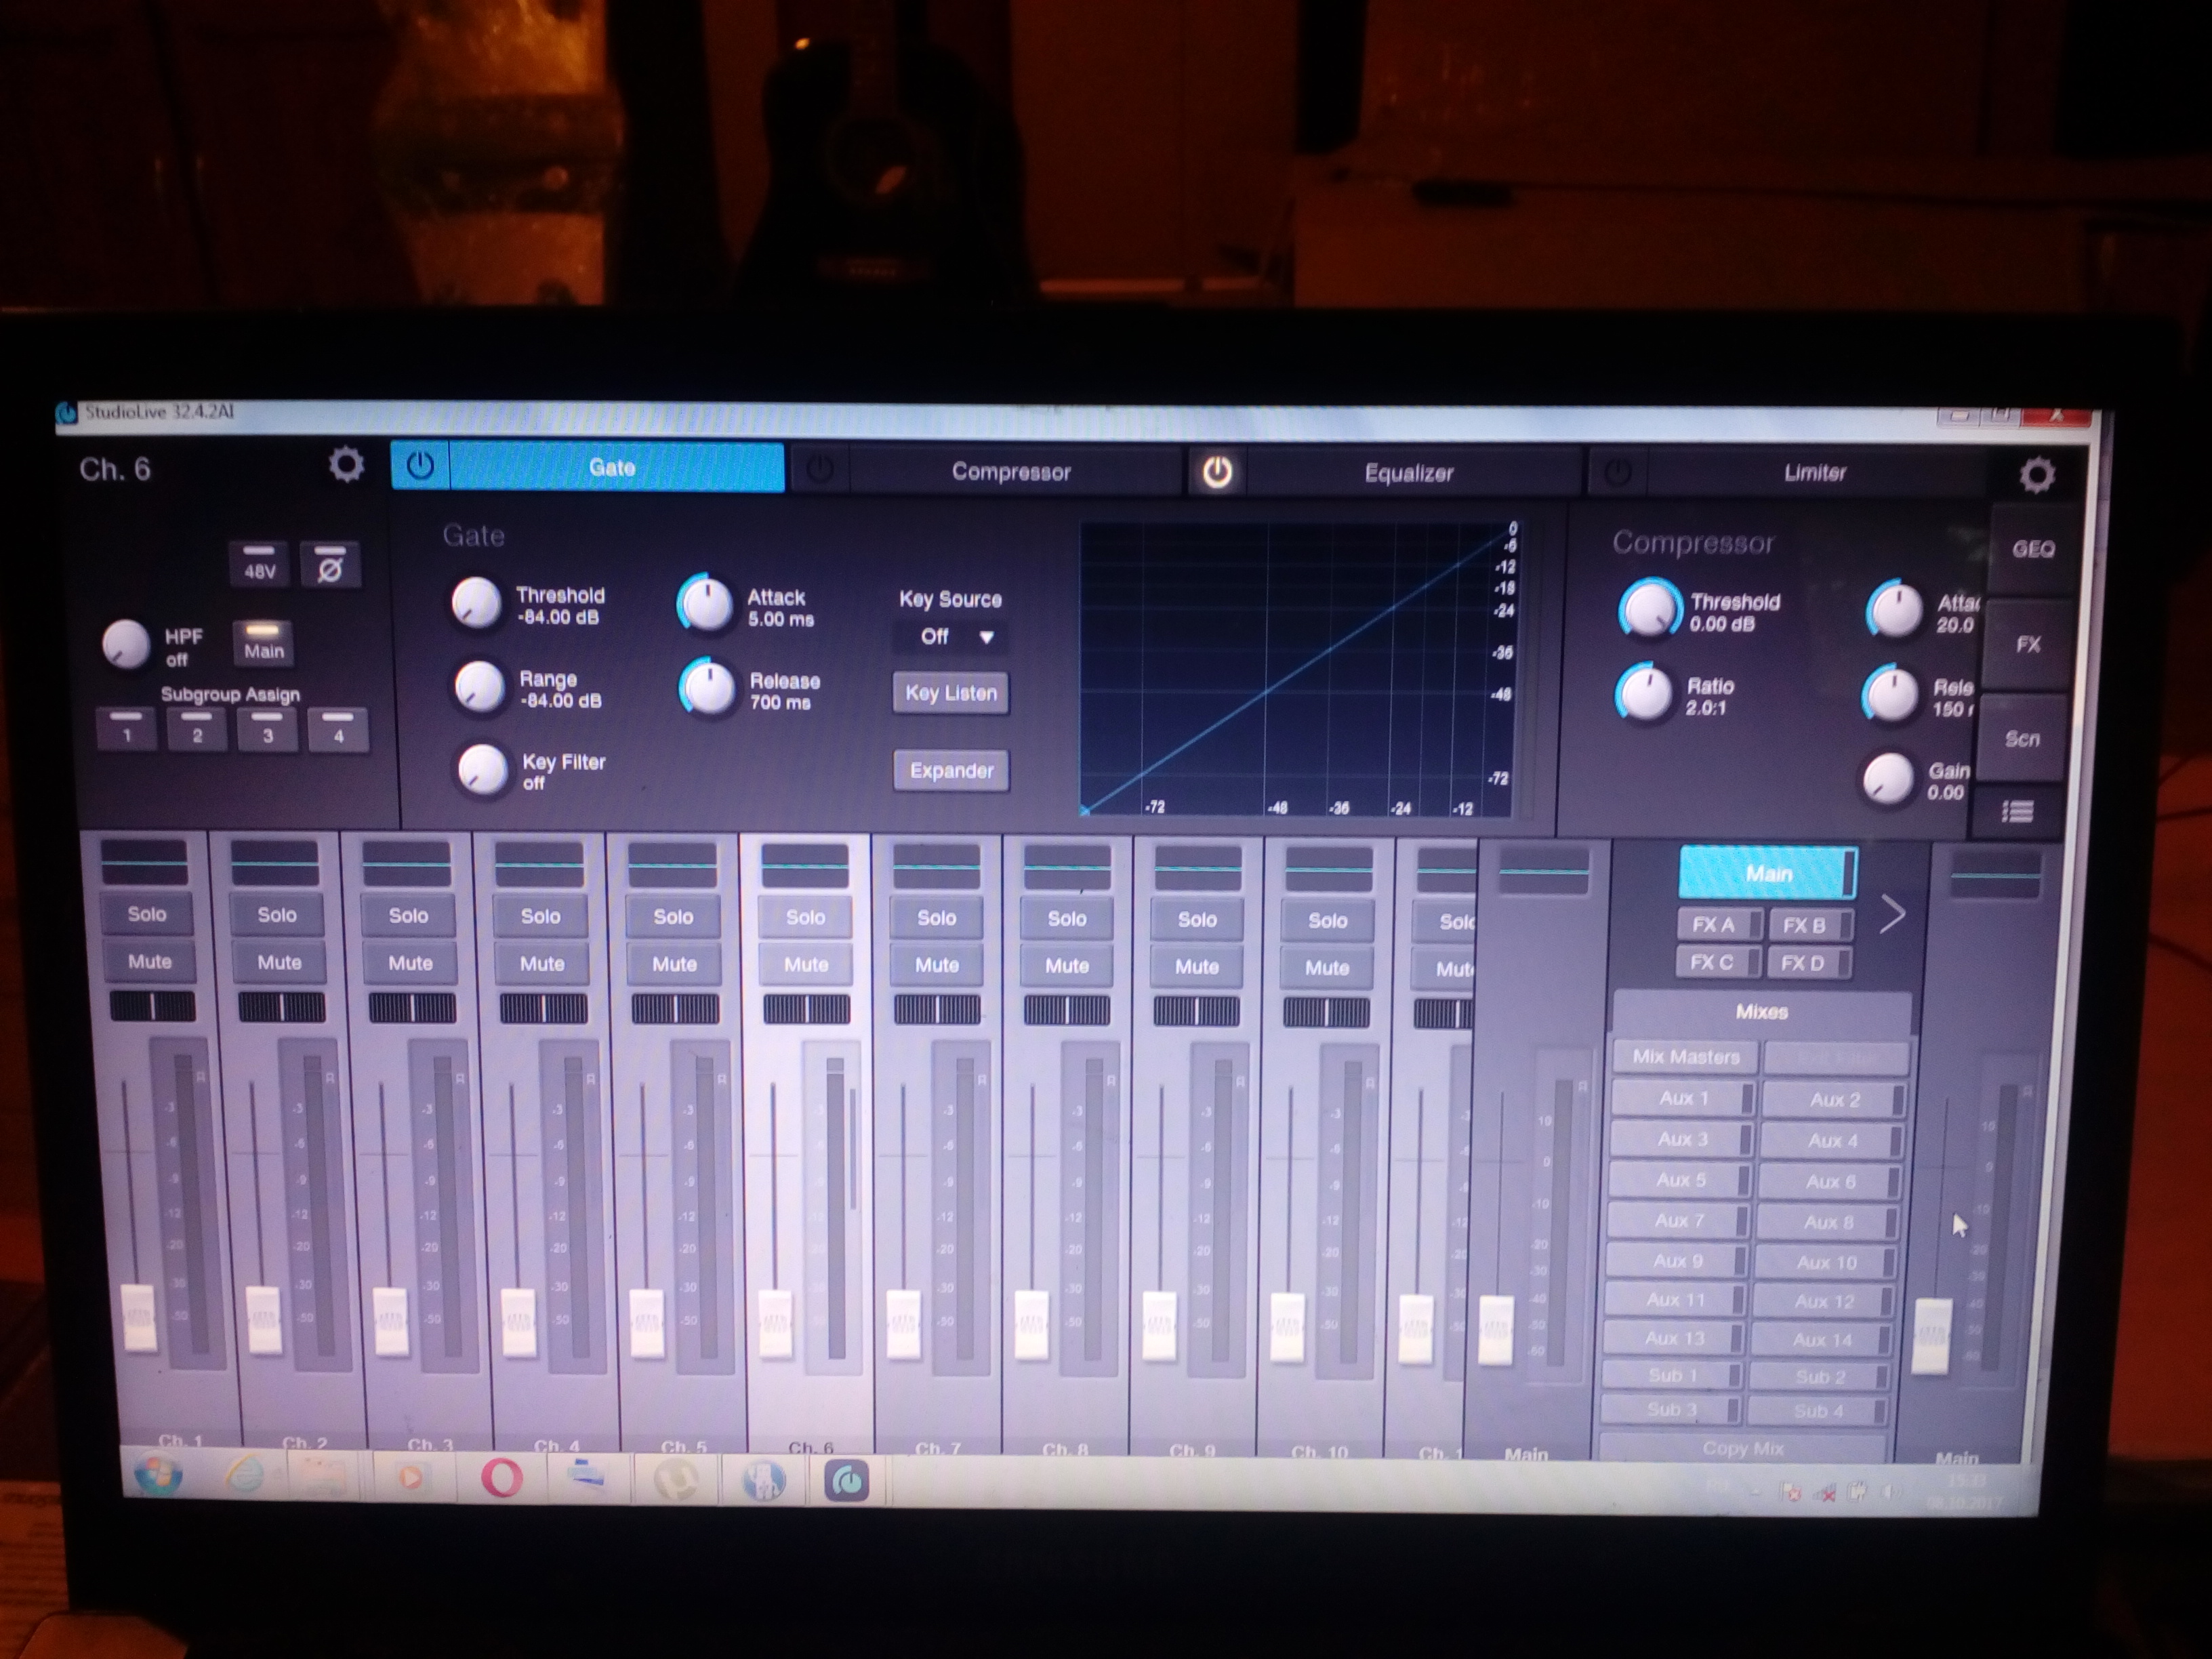
Task: Click the Compressor power icon
Action: (x=819, y=470)
